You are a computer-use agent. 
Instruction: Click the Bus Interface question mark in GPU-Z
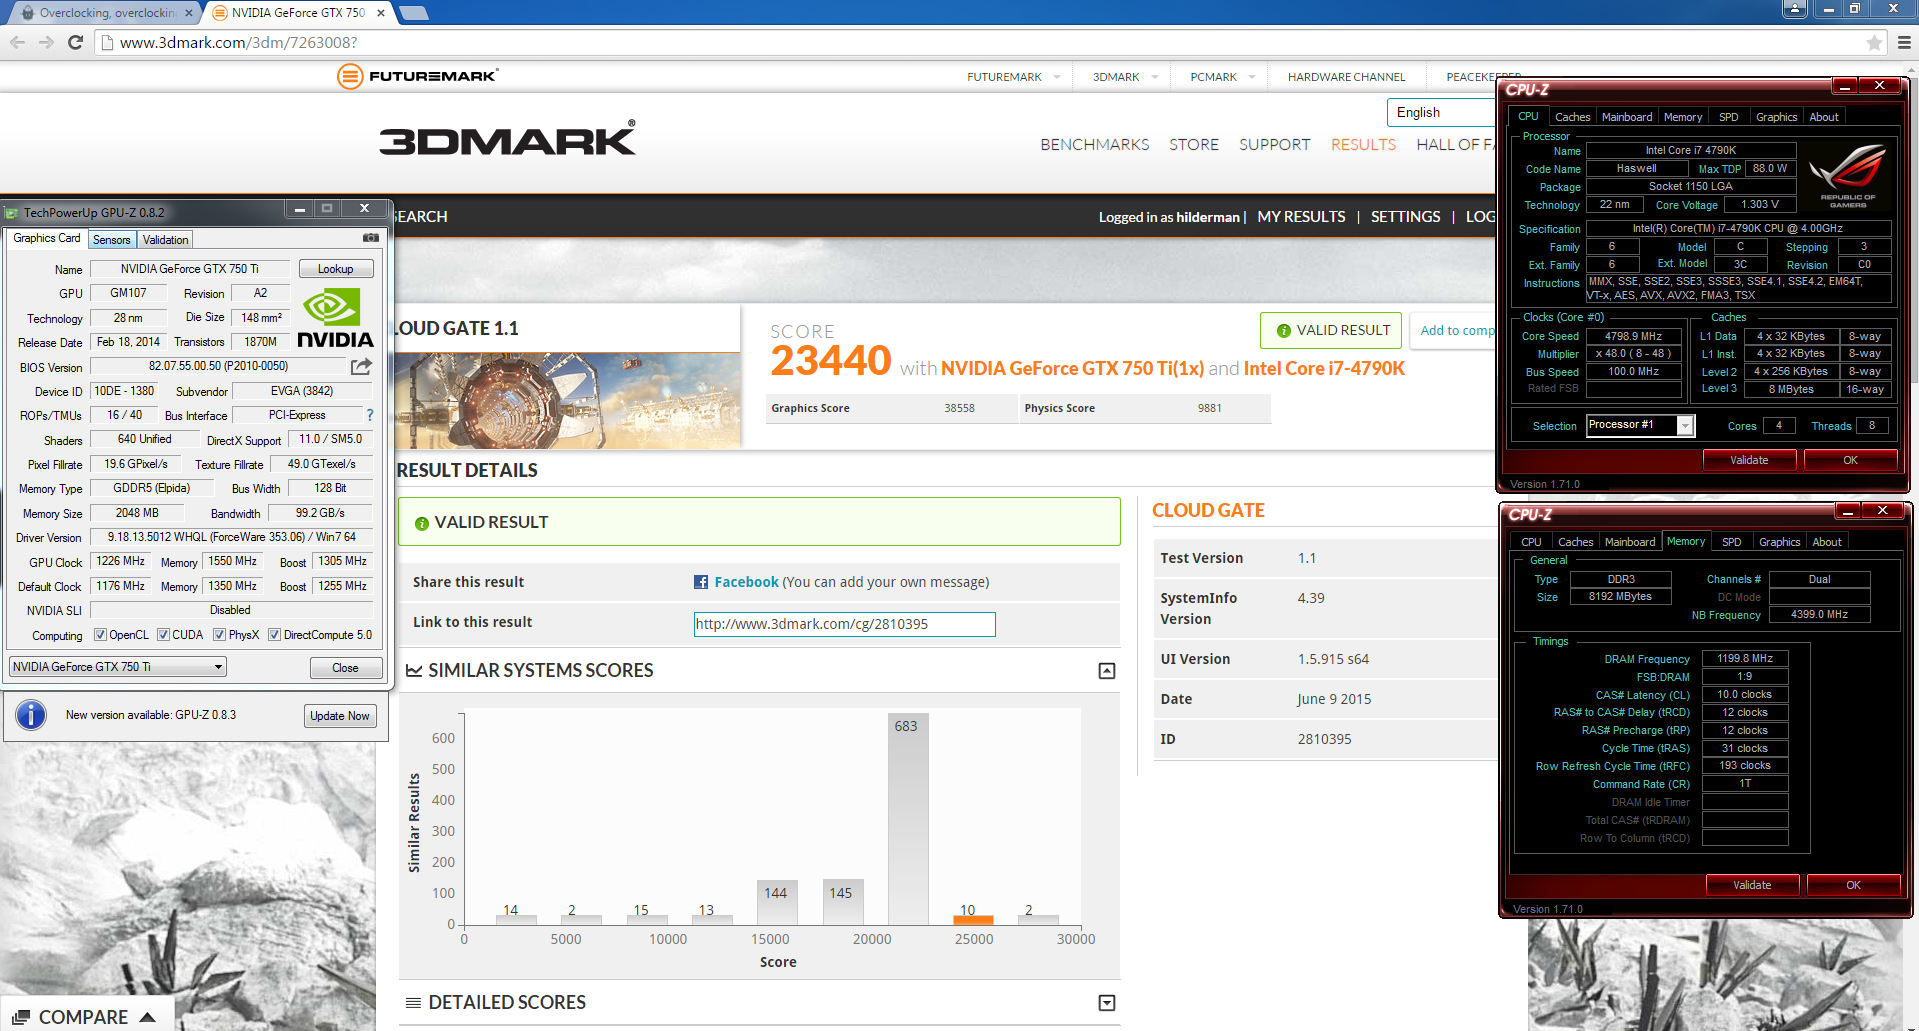tap(370, 415)
